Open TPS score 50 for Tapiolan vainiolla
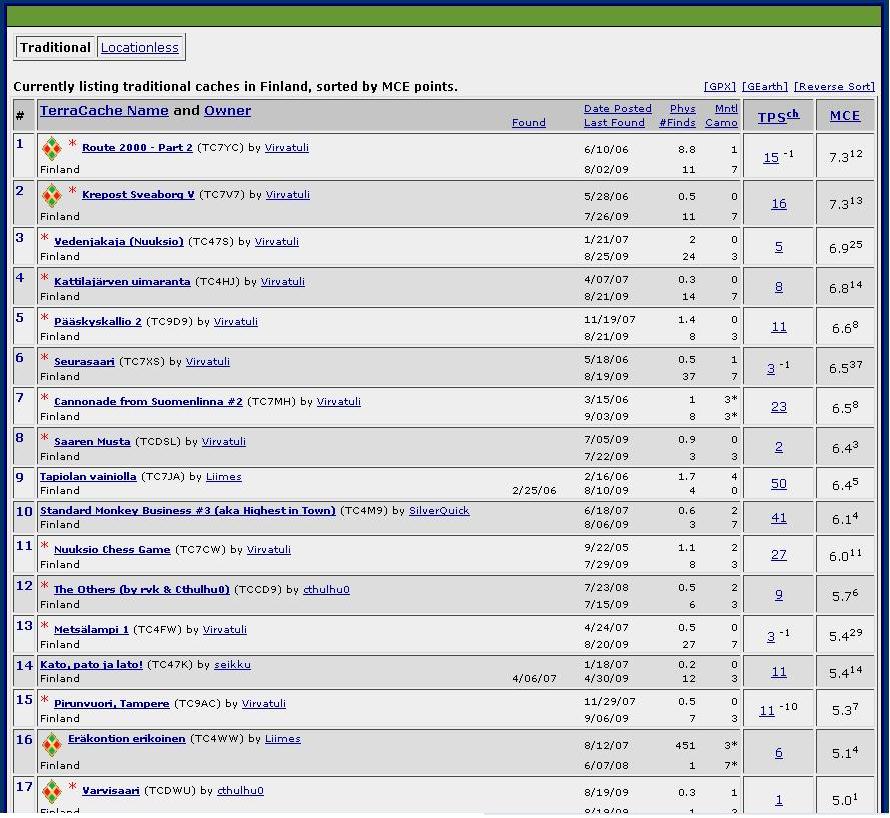The height and width of the screenshot is (818, 890). 778,484
